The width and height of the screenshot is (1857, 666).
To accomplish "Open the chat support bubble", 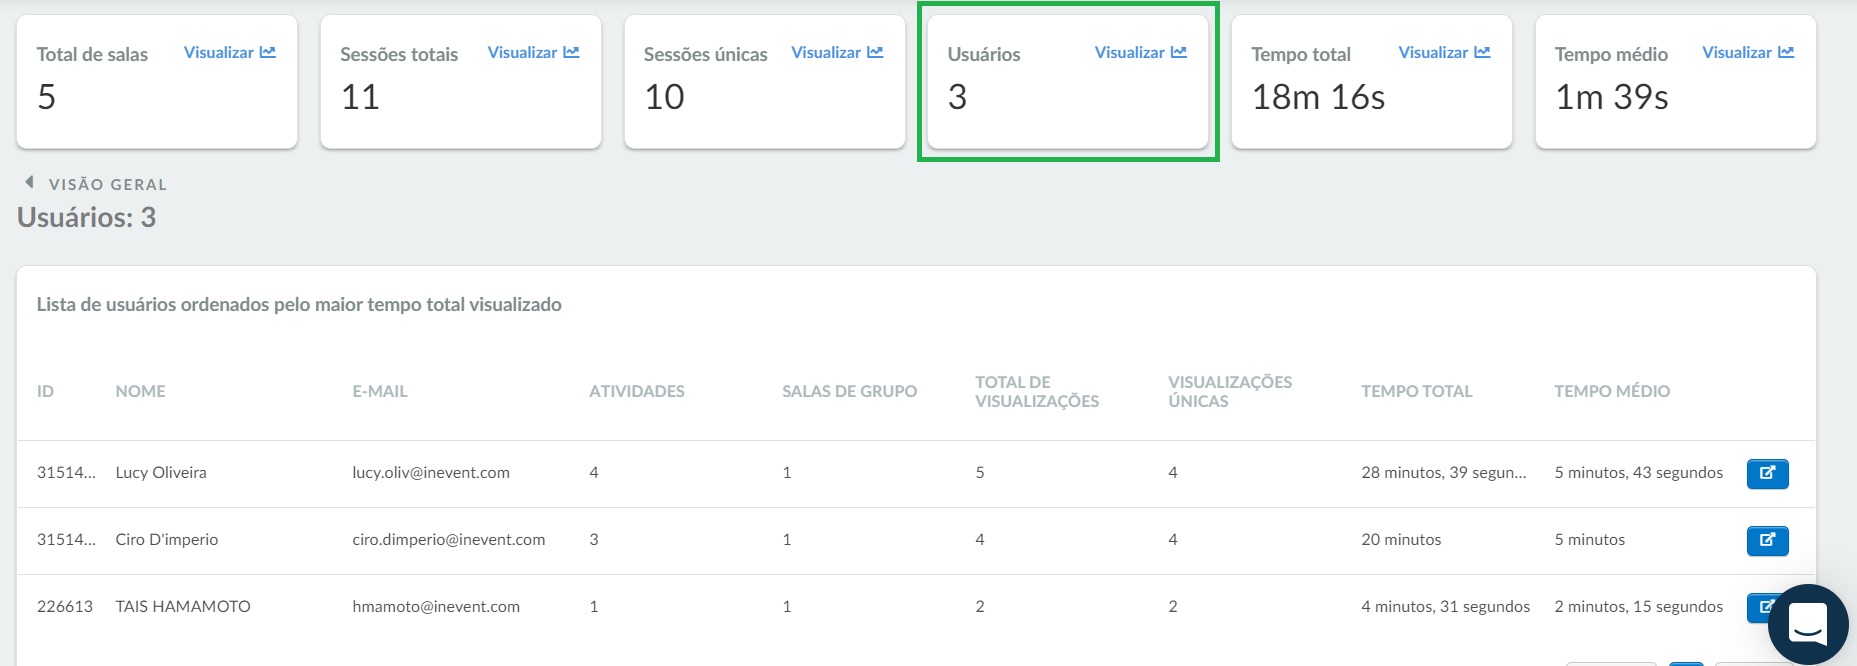I will coord(1808,624).
